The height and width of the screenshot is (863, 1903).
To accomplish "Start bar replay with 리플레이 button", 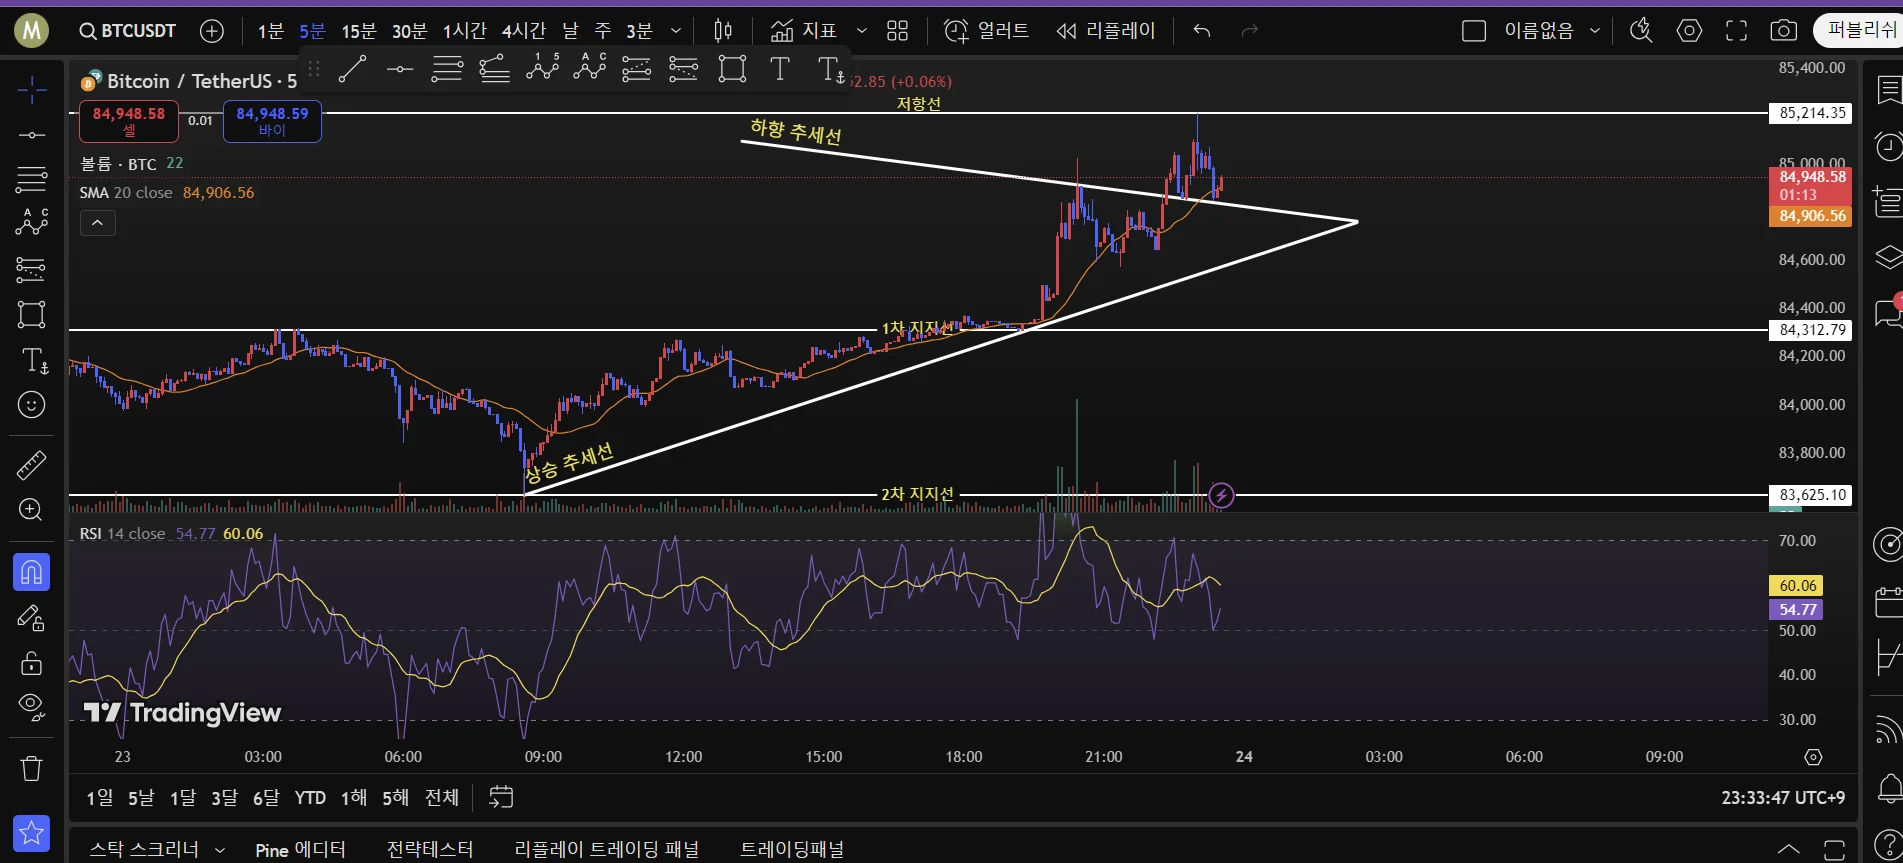I will (1106, 31).
